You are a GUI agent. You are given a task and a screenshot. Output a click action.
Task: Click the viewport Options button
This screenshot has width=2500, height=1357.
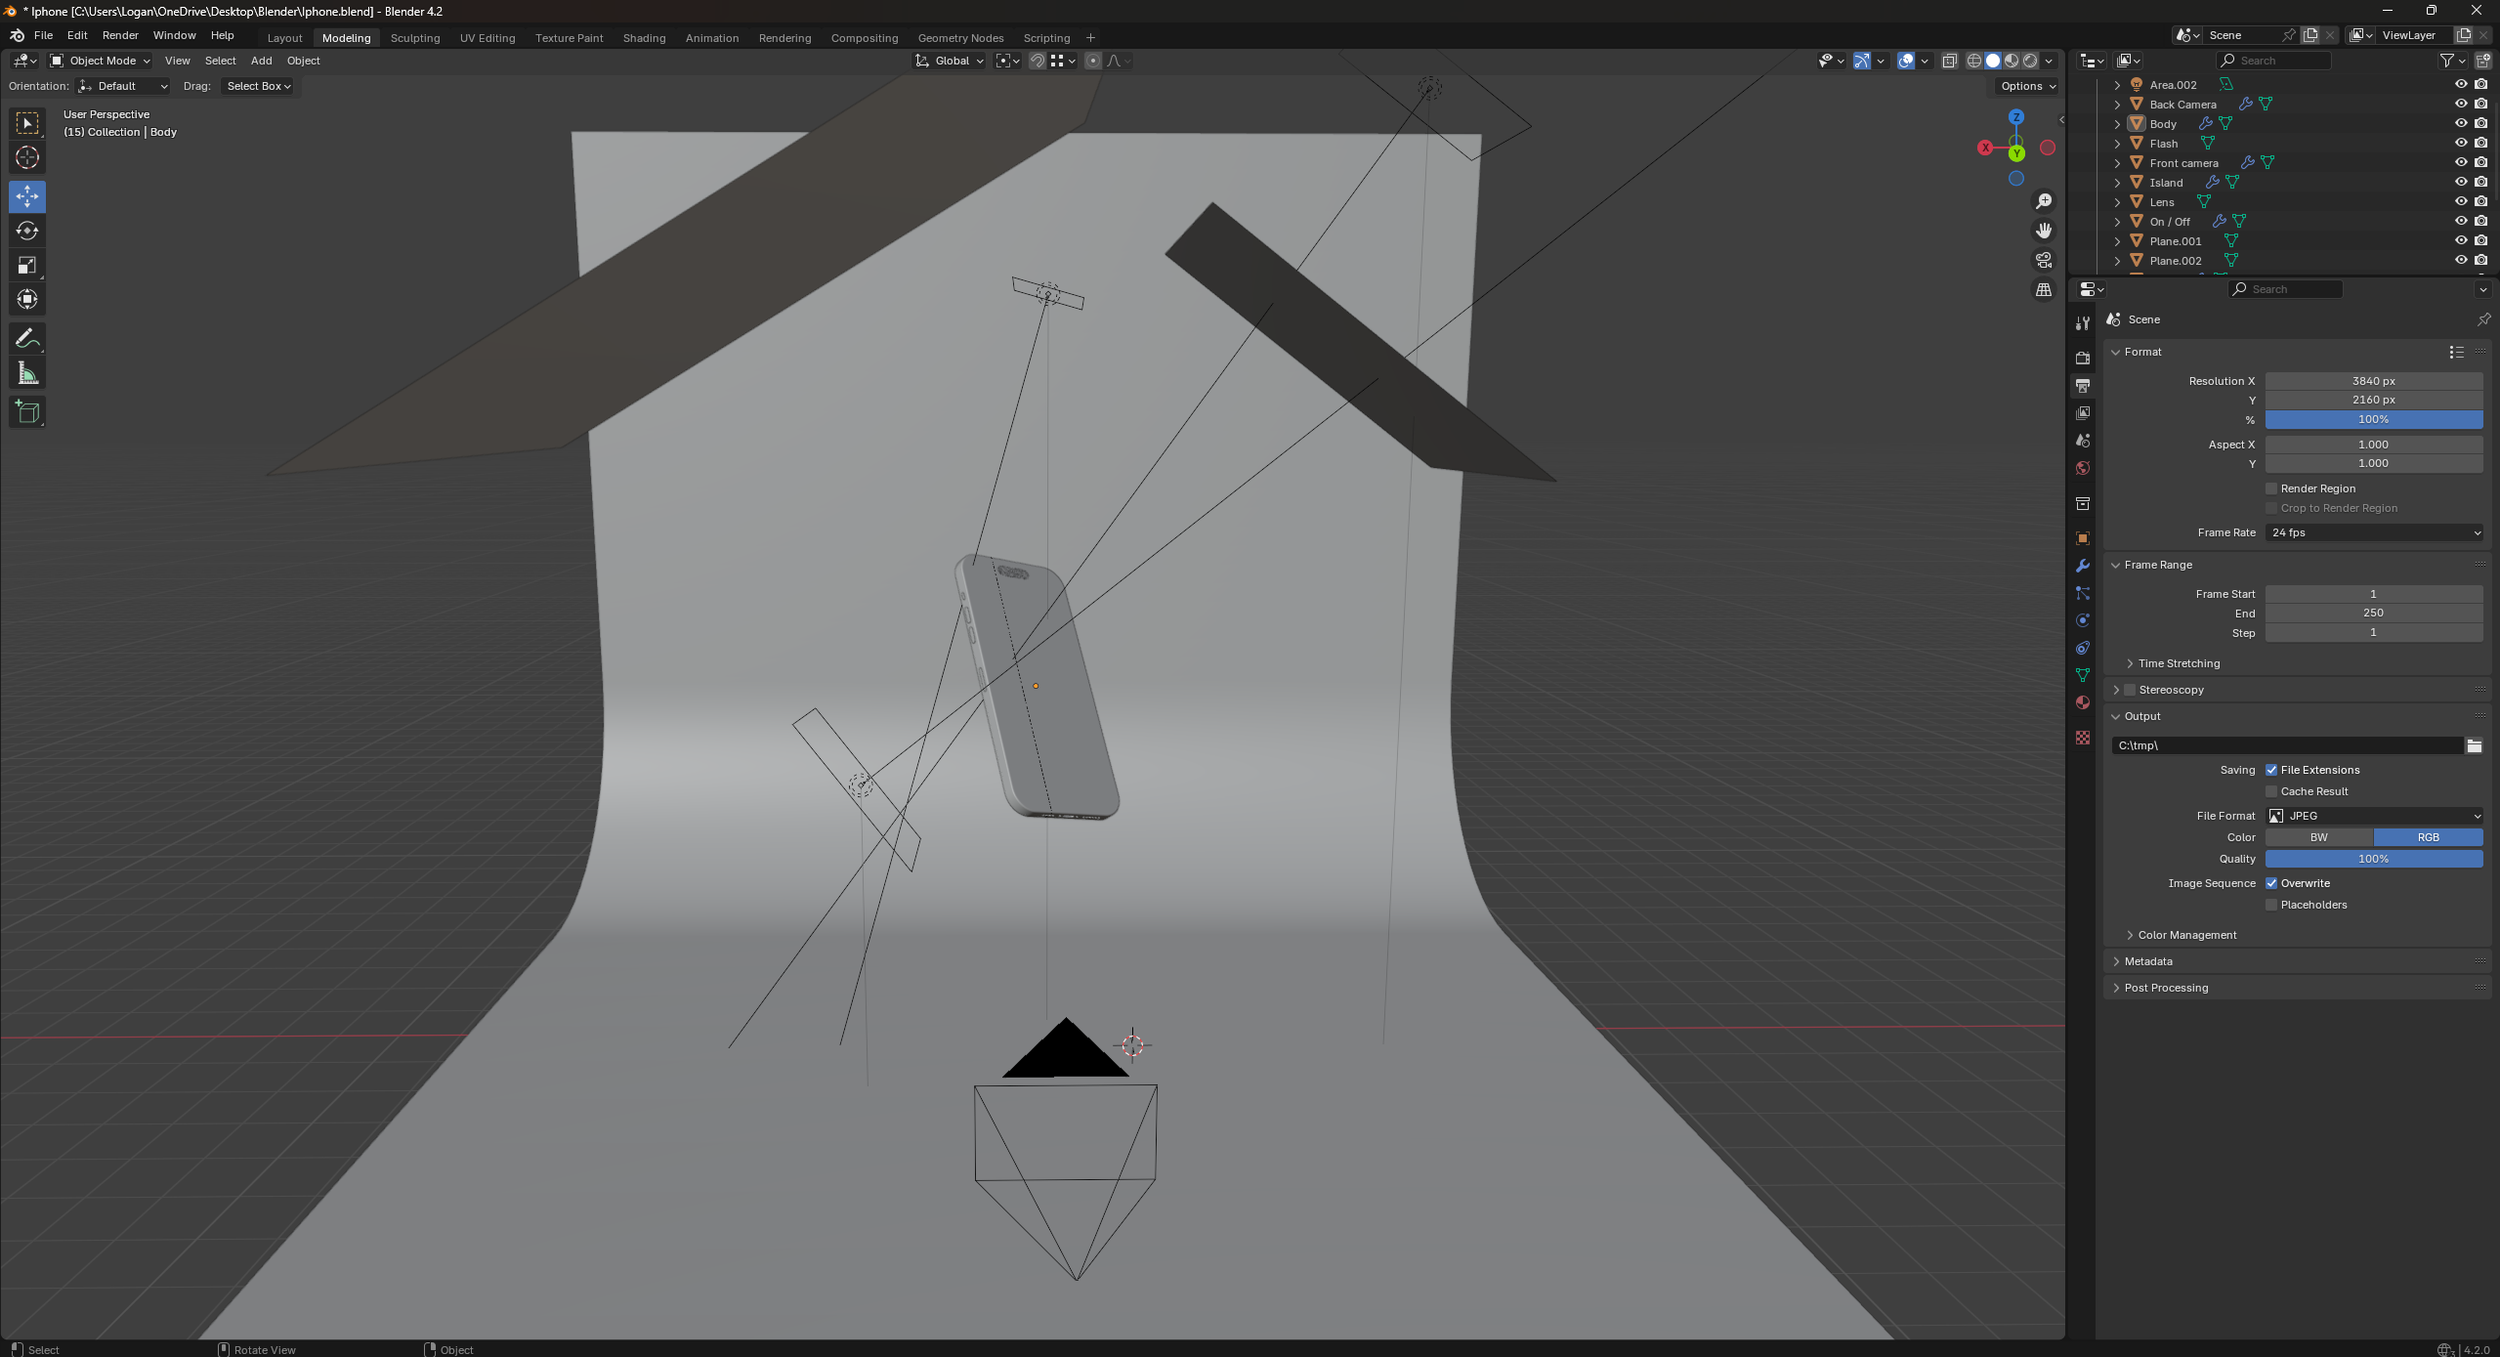pos(2027,86)
